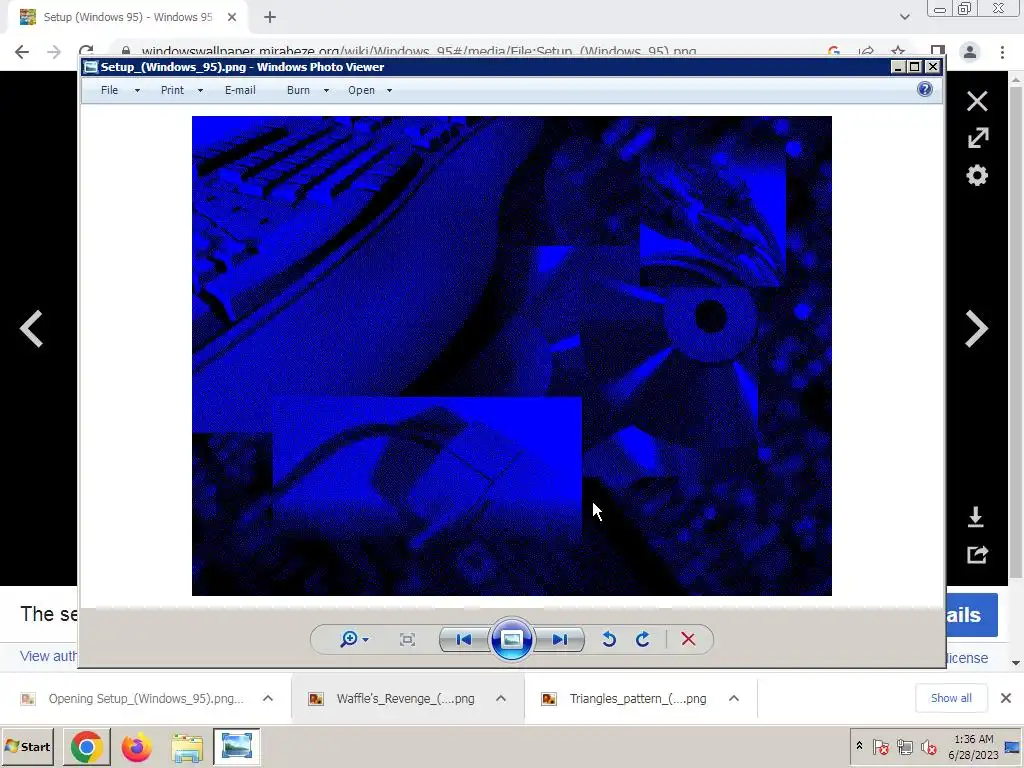The height and width of the screenshot is (768, 1024).
Task: Open the File menu in Photo Viewer
Action: pyautogui.click(x=110, y=90)
